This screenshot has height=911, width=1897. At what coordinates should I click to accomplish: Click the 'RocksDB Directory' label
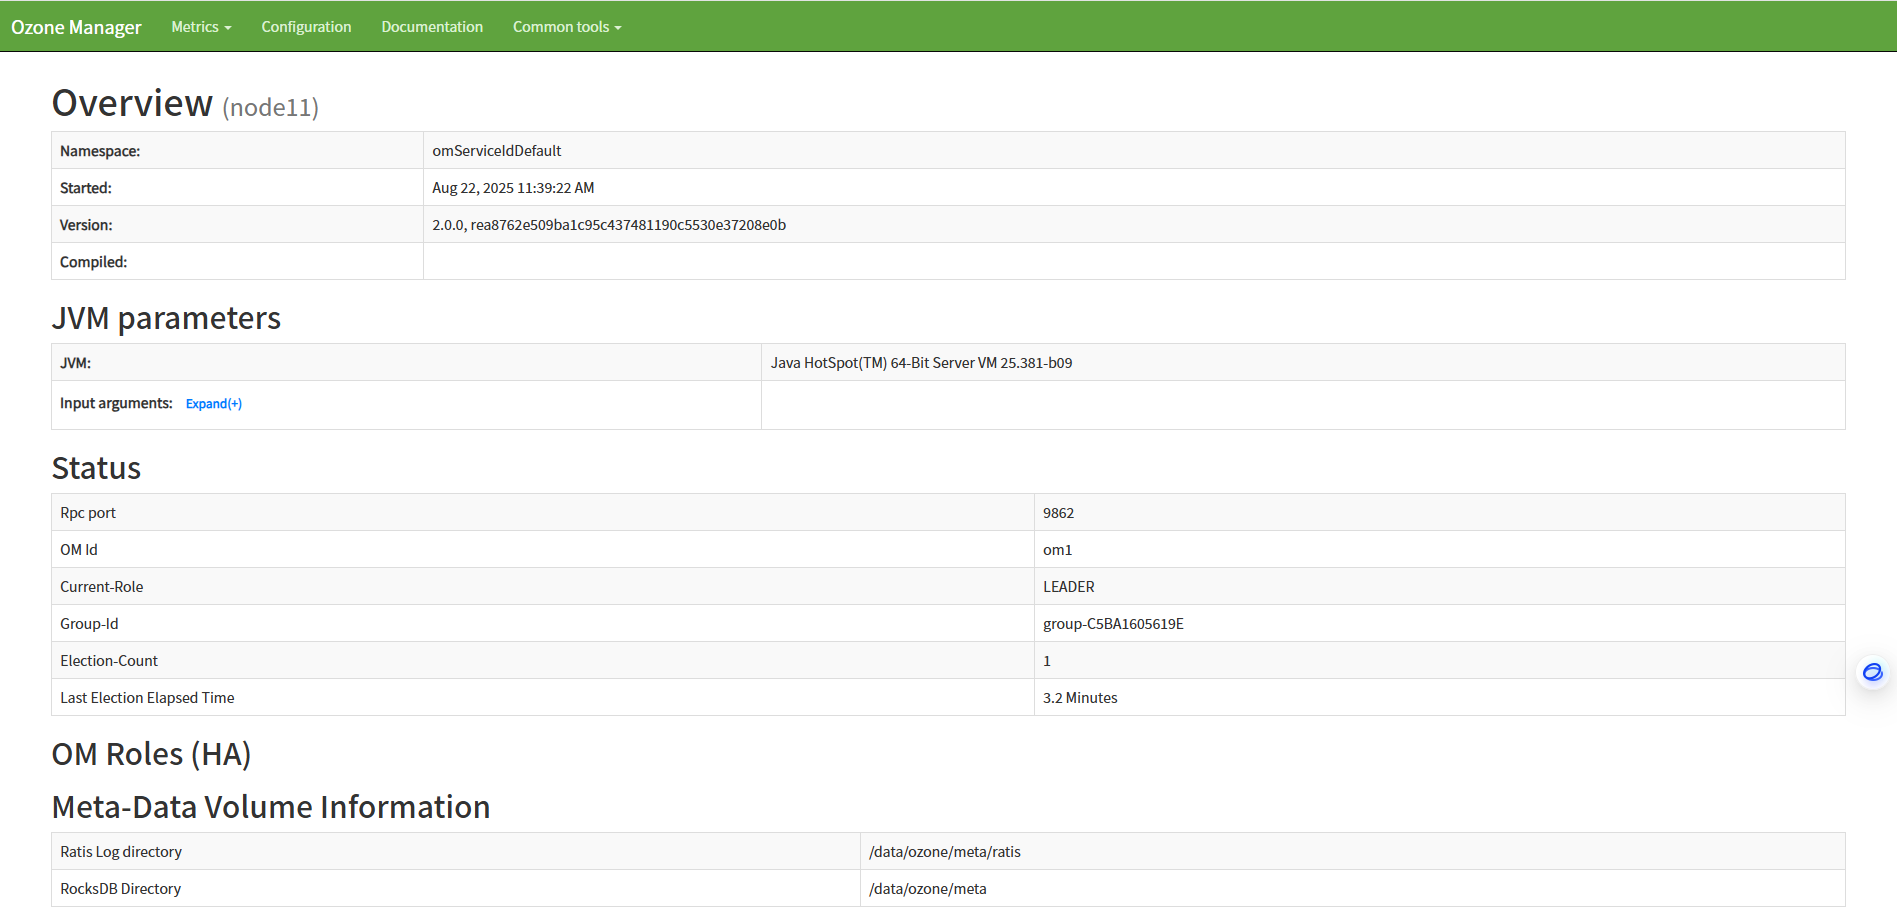pyautogui.click(x=121, y=889)
